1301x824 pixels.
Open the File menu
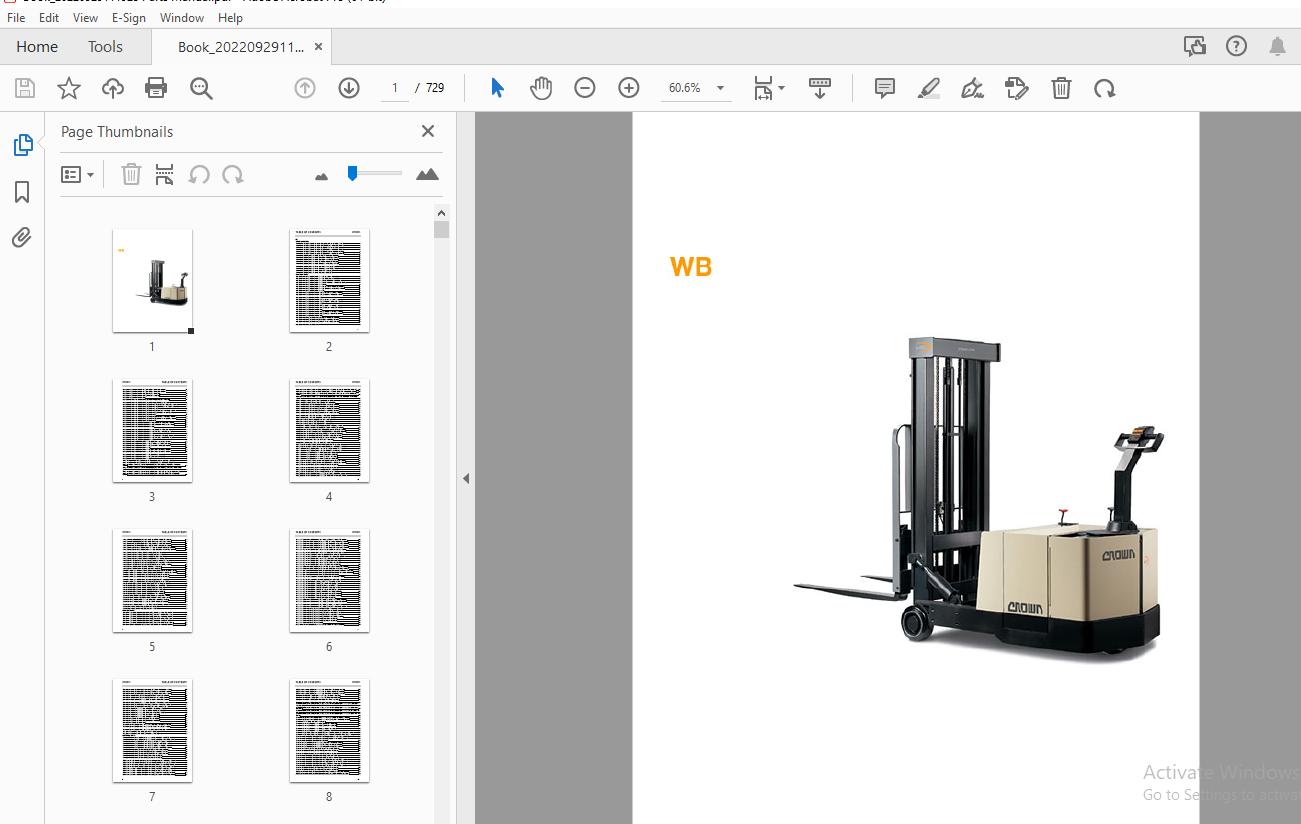[x=16, y=18]
